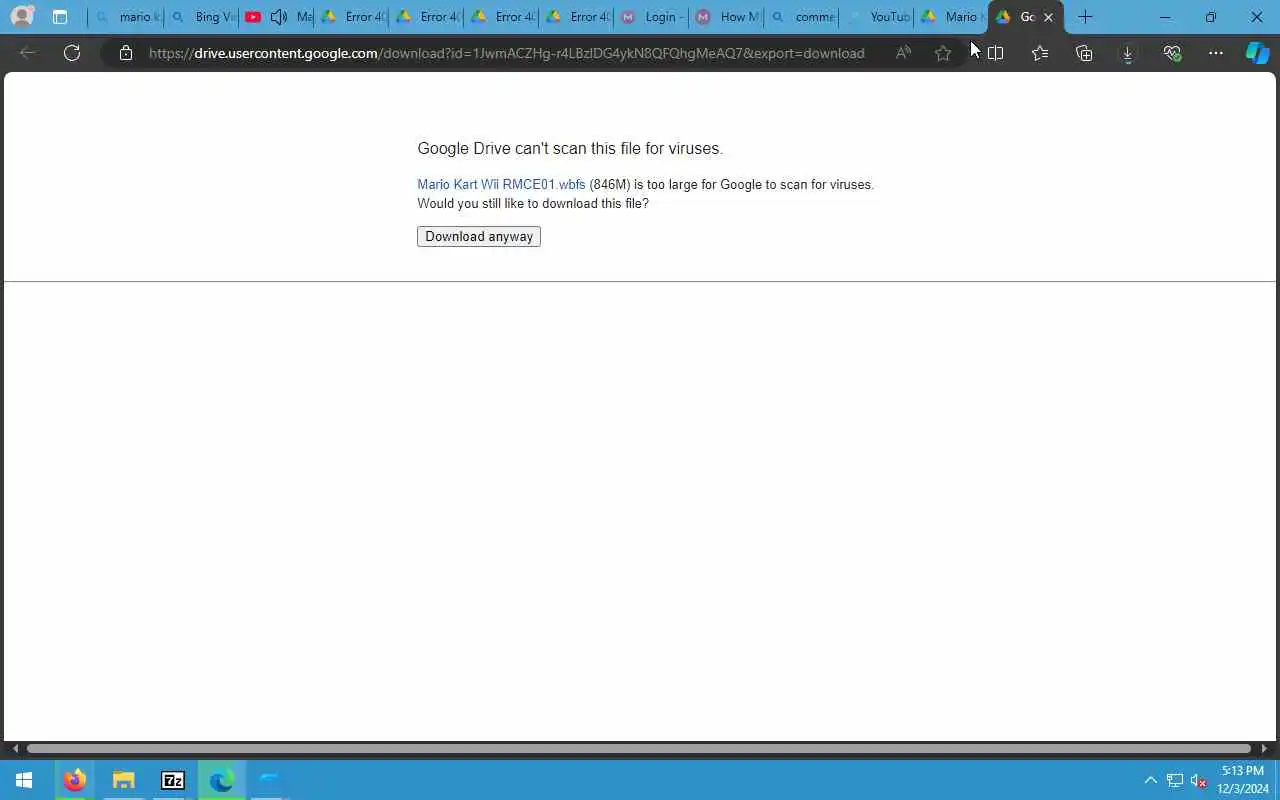
Task: Open Split screen view
Action: click(x=995, y=53)
